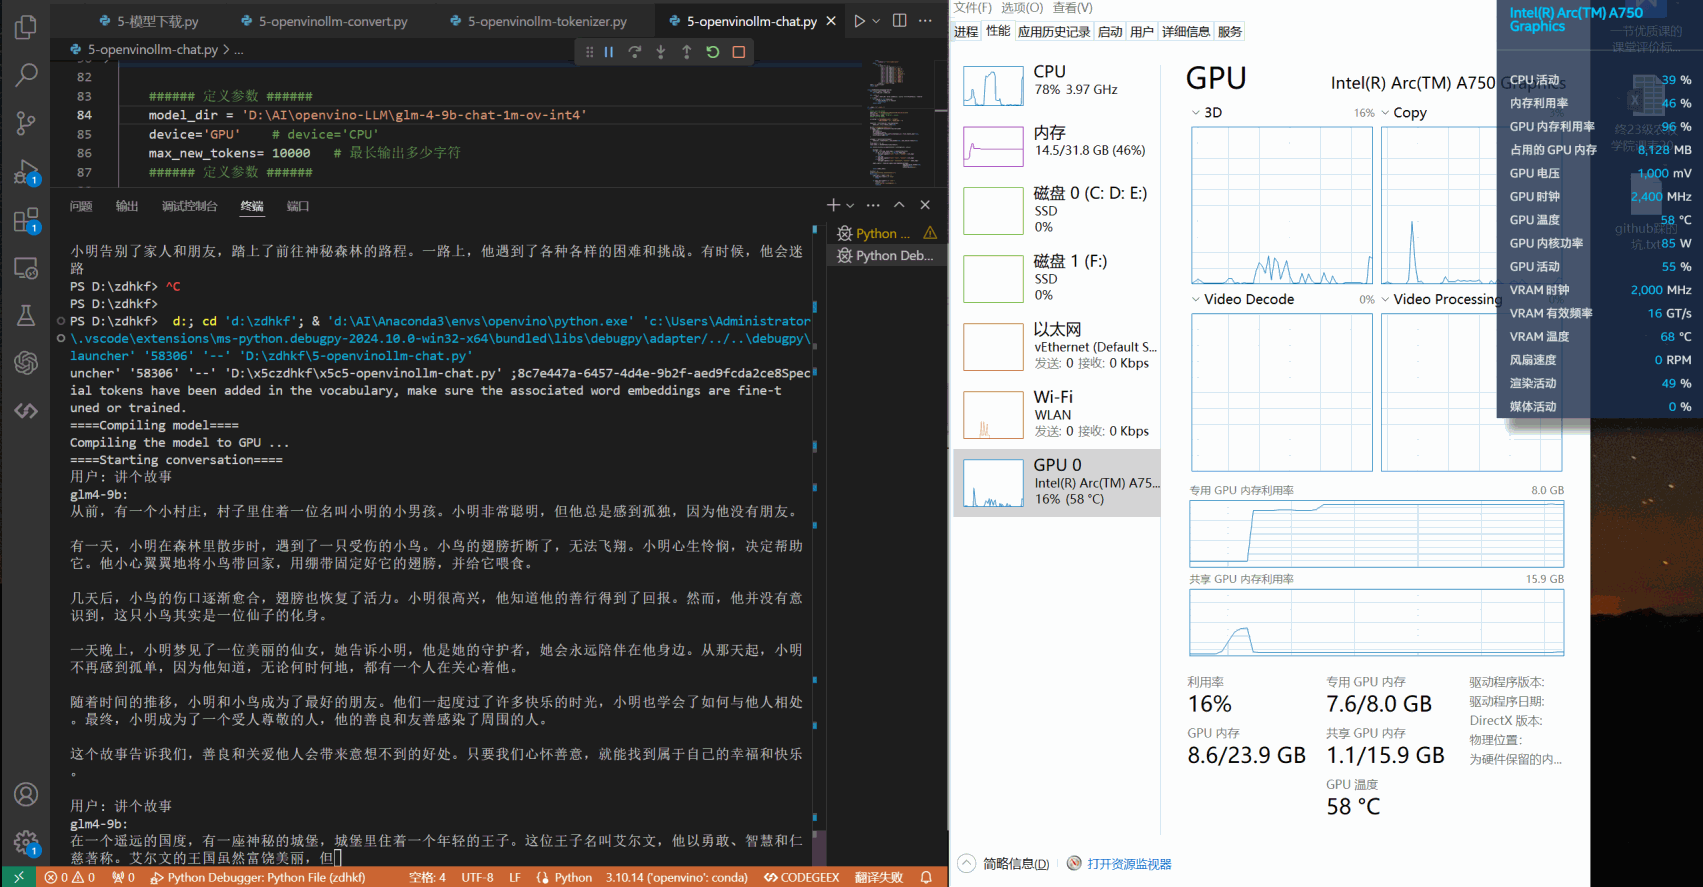Open Task Manager 文件(F) menu
The height and width of the screenshot is (887, 1703).
tap(973, 8)
